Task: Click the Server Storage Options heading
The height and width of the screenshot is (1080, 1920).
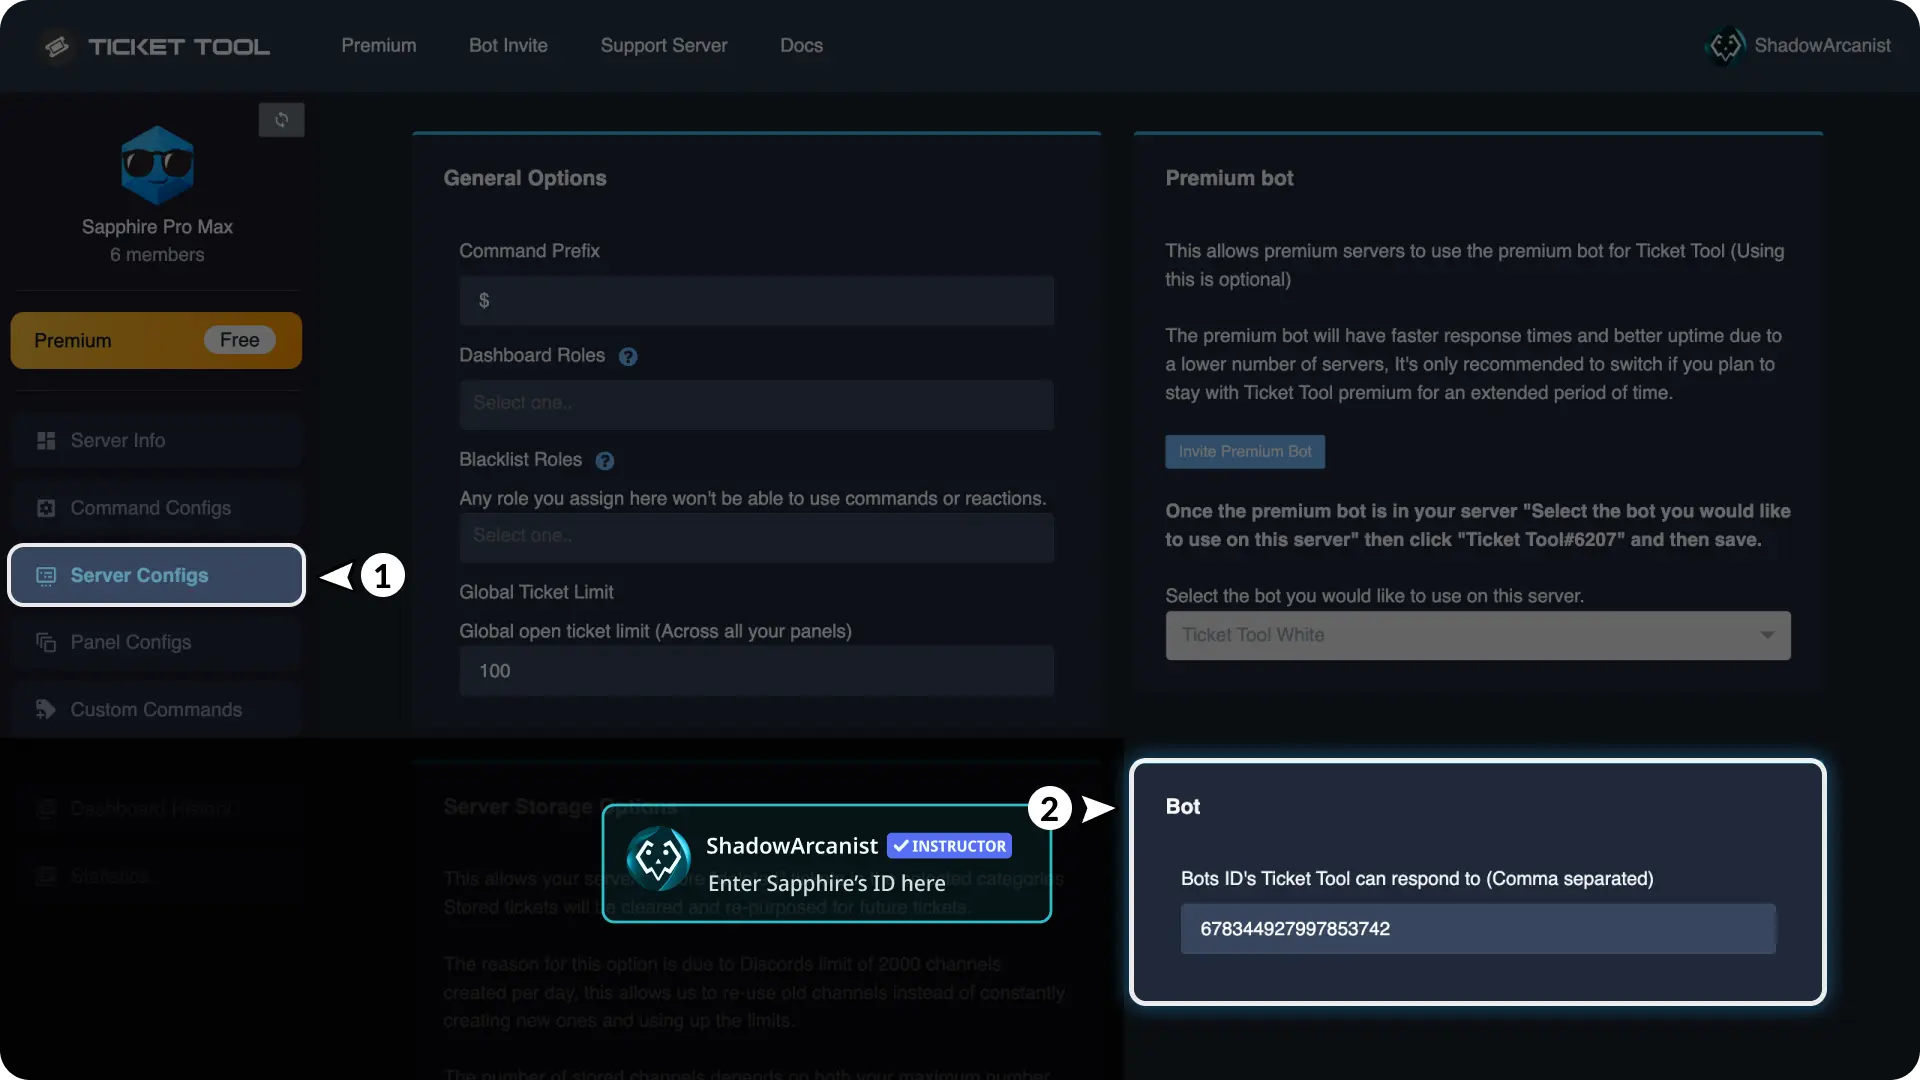Action: click(x=560, y=807)
